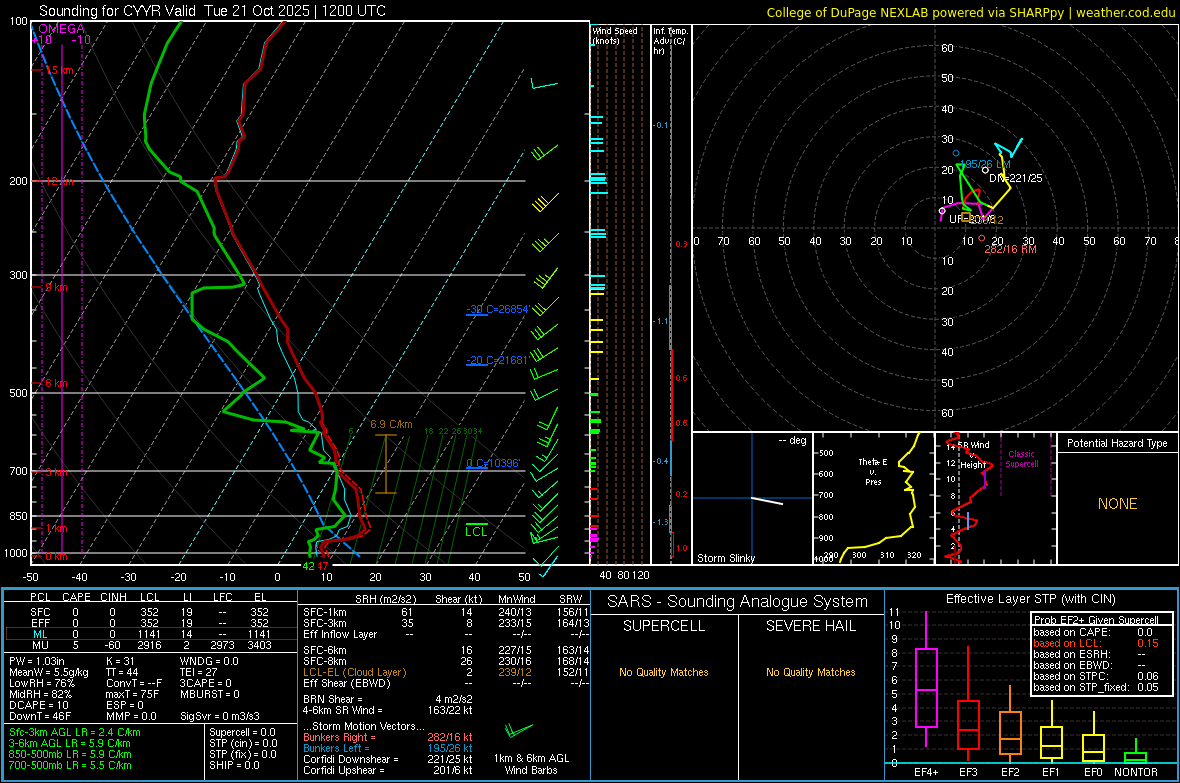Select the SFC parcel row
The height and width of the screenshot is (783, 1180).
150,612
